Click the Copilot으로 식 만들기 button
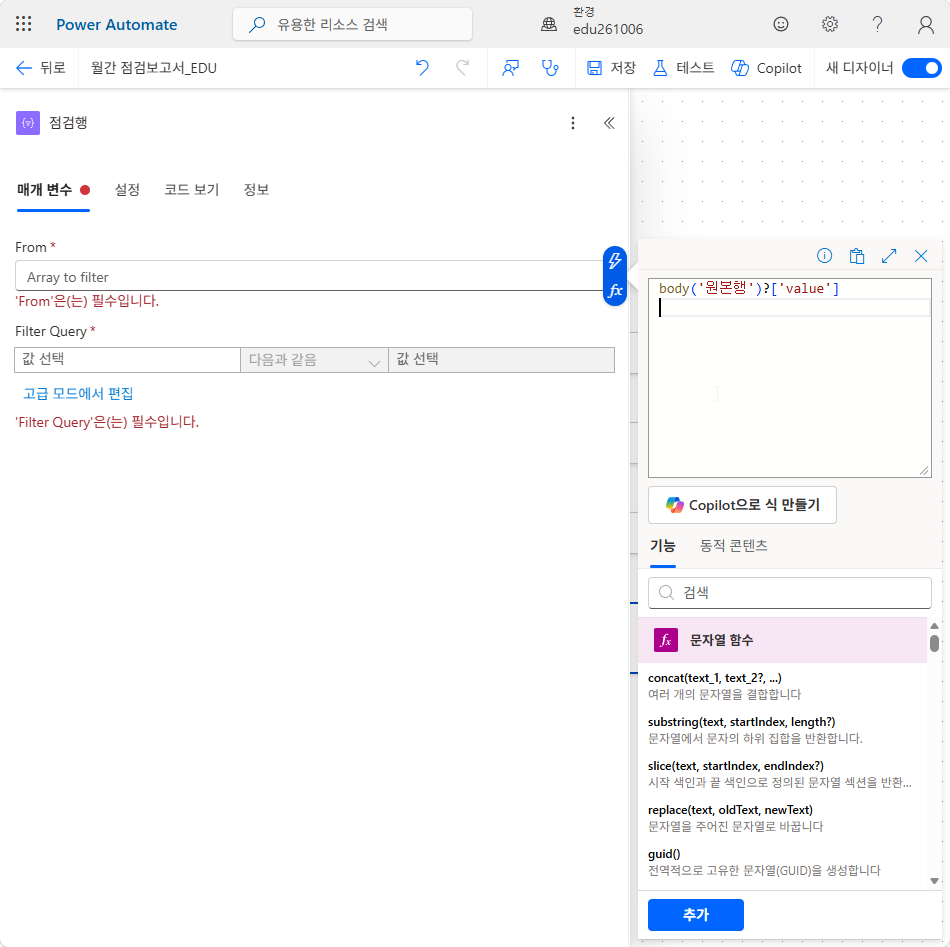 [x=742, y=505]
